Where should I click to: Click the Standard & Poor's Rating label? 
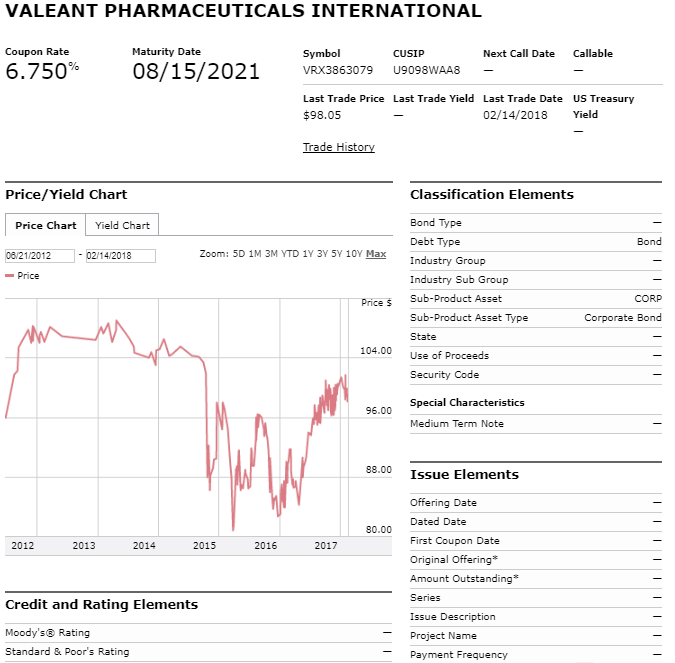point(67,652)
